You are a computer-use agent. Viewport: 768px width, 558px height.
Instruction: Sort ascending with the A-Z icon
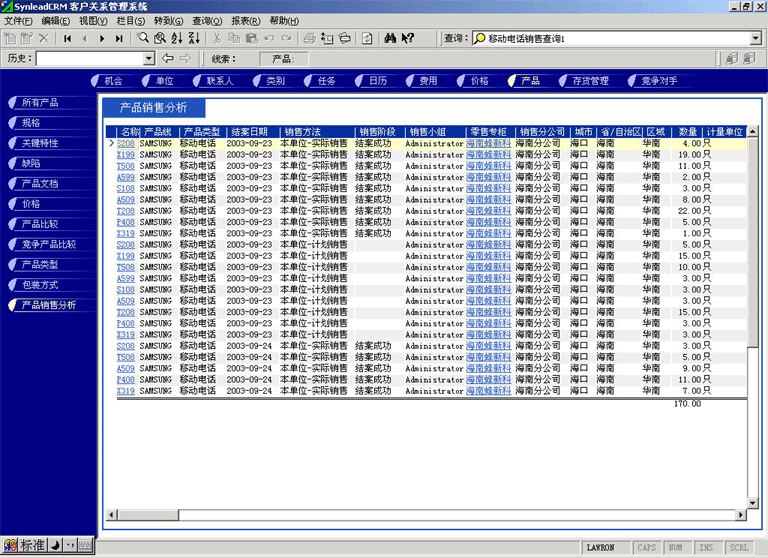coord(177,38)
